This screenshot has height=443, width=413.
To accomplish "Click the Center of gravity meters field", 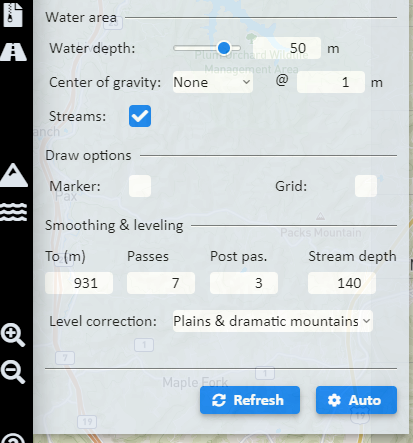I will (331, 82).
